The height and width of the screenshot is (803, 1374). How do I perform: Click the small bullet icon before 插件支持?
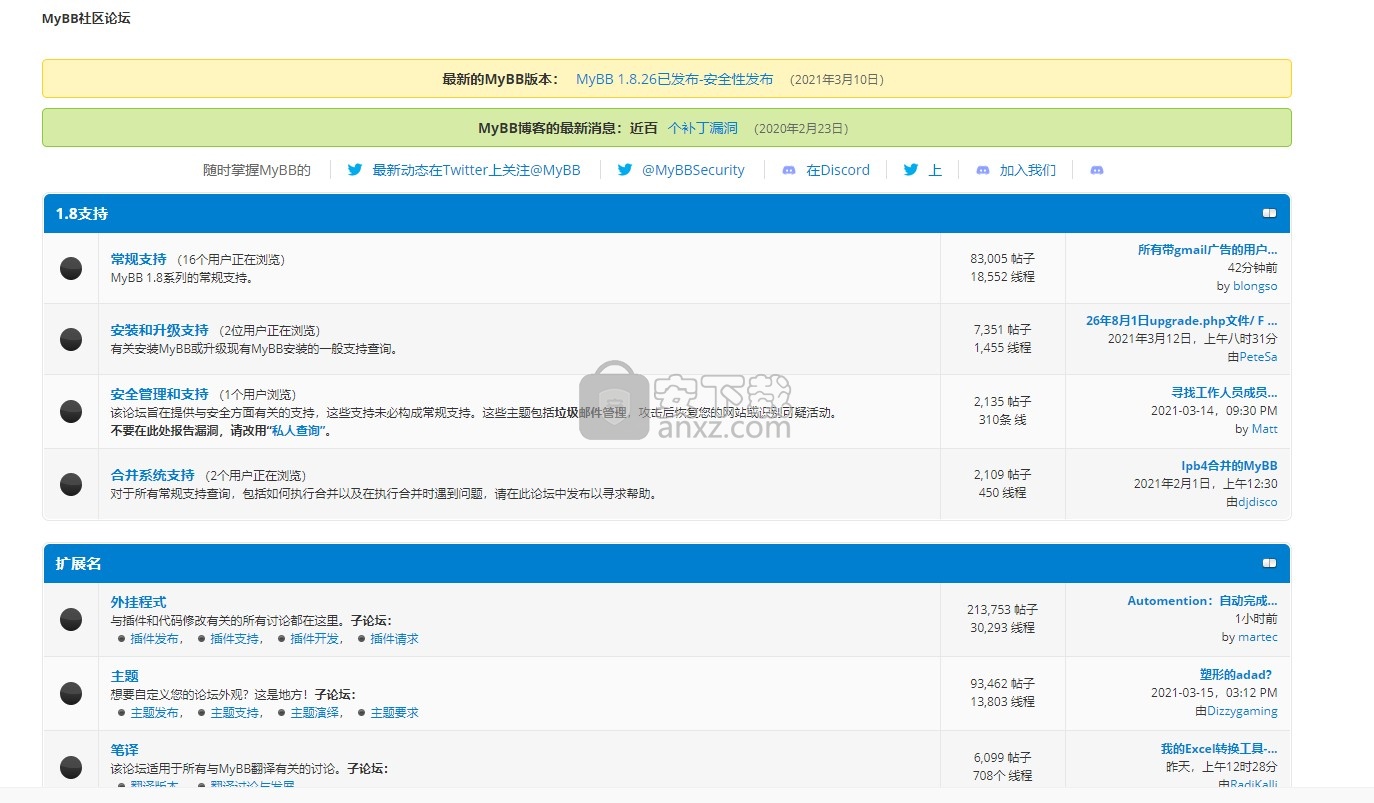(202, 639)
